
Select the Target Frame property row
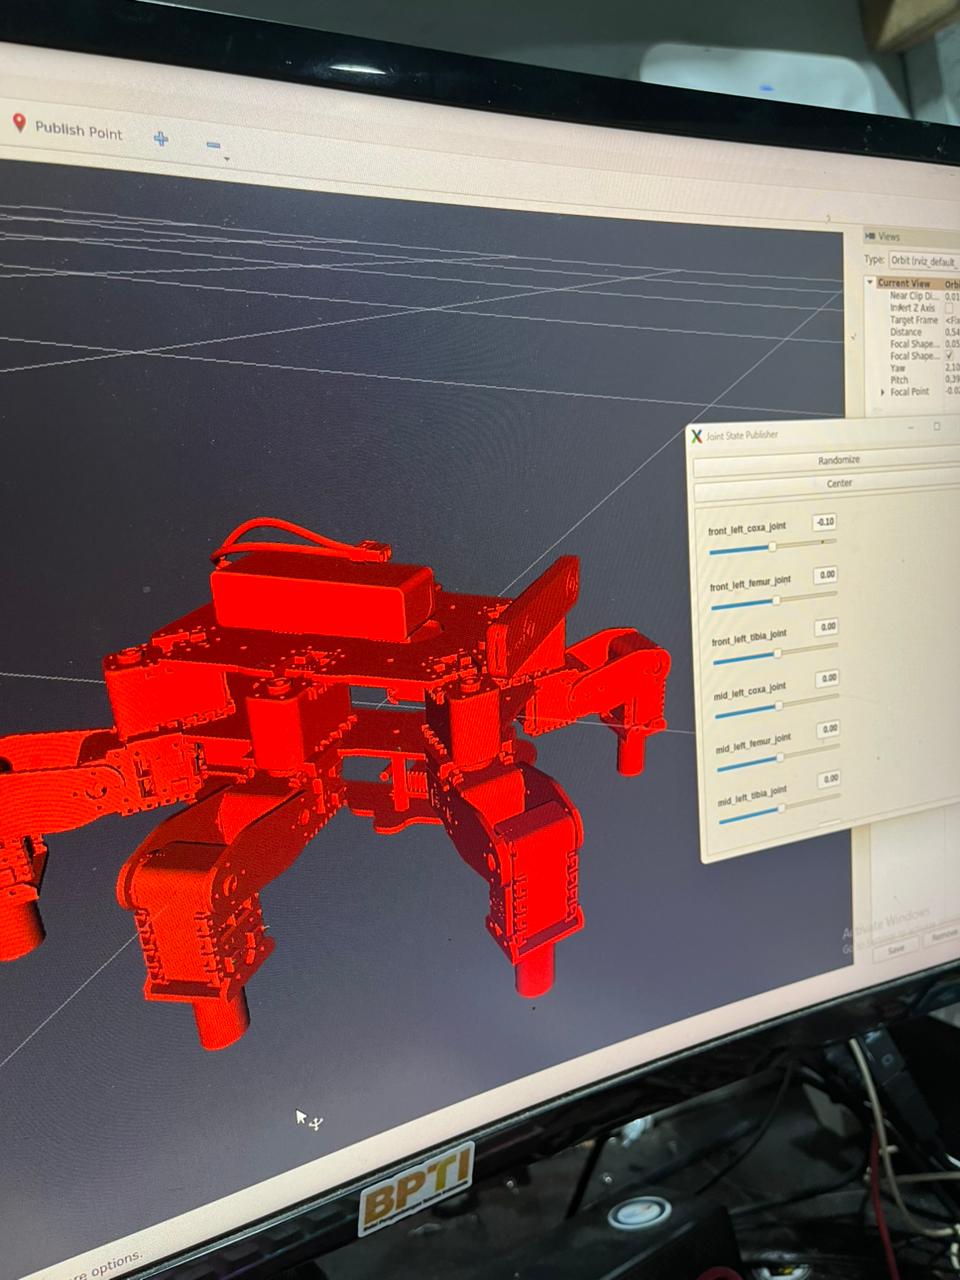[913, 320]
